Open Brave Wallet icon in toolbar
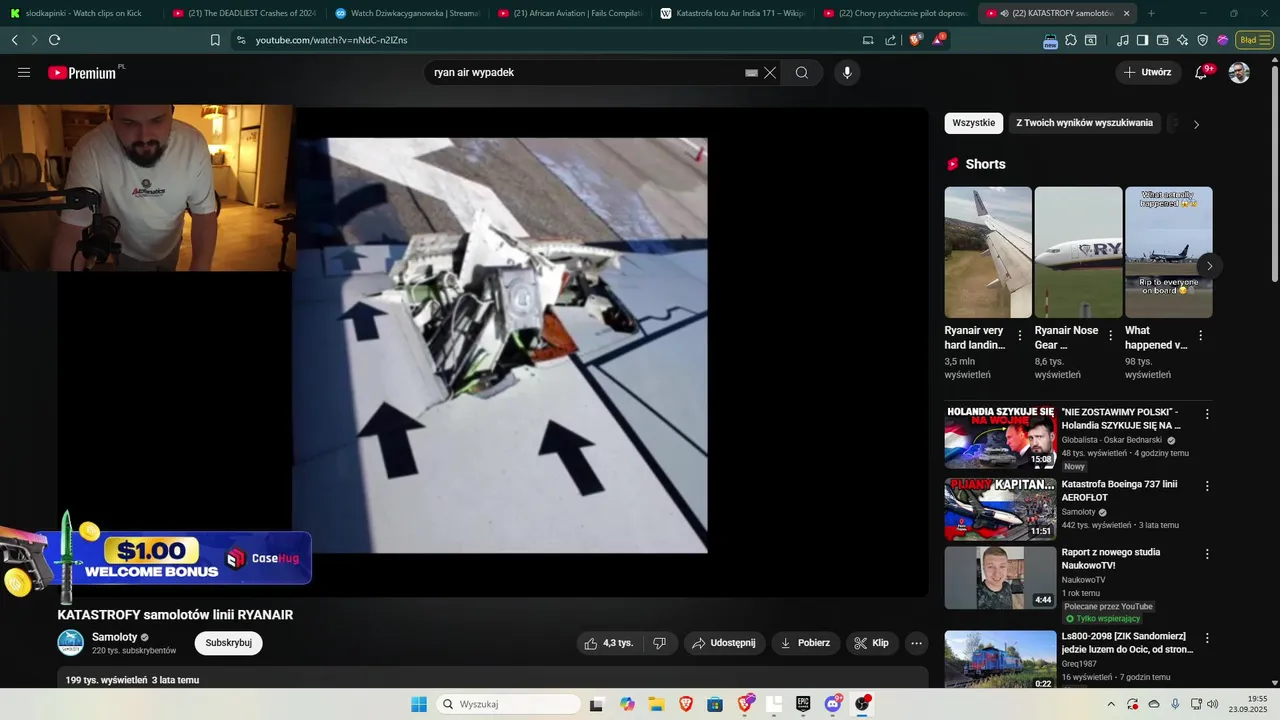This screenshot has height=720, width=1280. [x=1162, y=40]
